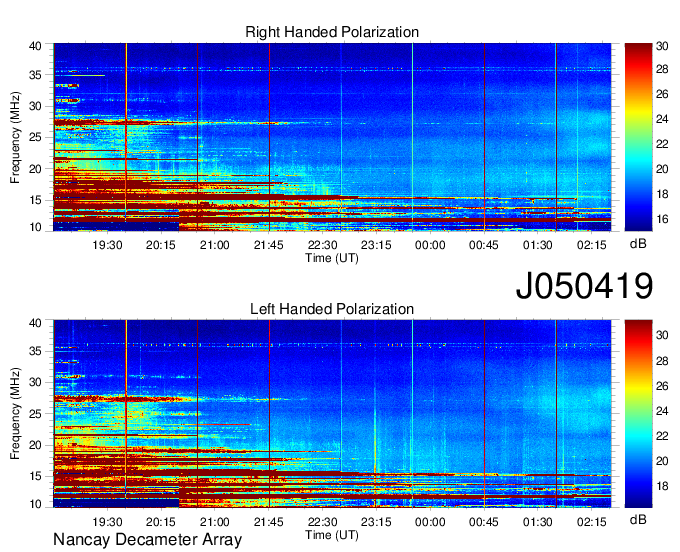Click the 10 MHz tick on Left Handed plot
The image size is (680, 552).
(35, 504)
